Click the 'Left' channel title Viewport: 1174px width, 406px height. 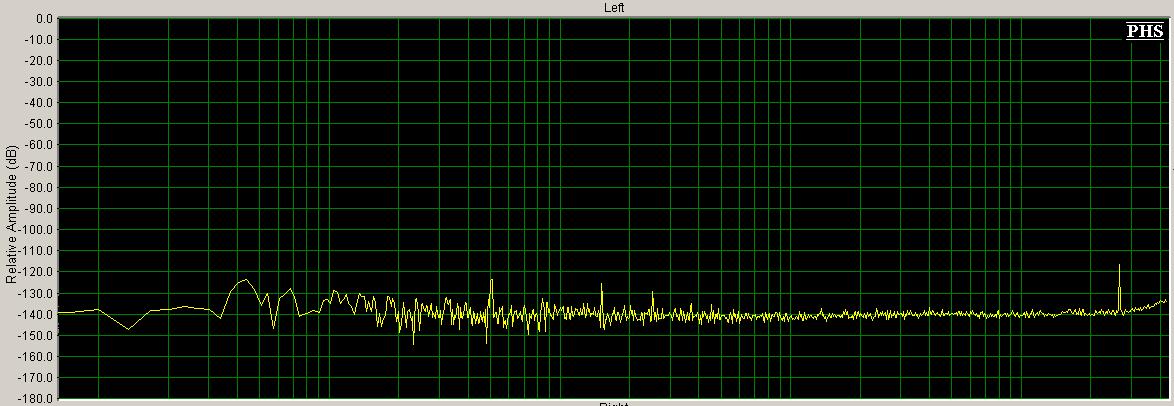[614, 7]
